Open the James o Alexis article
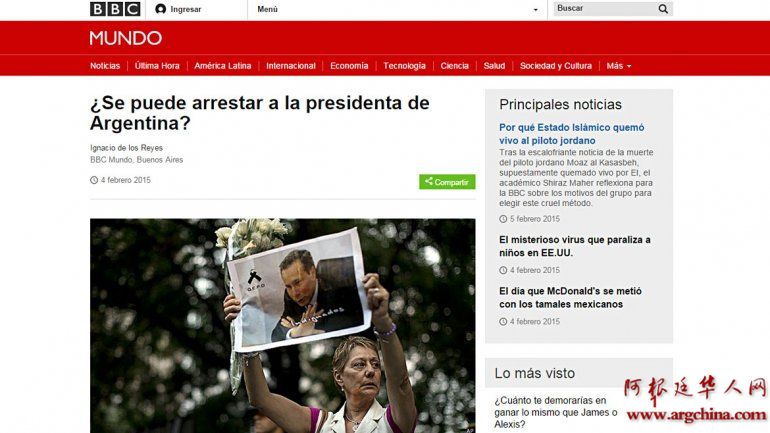770x433 pixels. click(555, 412)
